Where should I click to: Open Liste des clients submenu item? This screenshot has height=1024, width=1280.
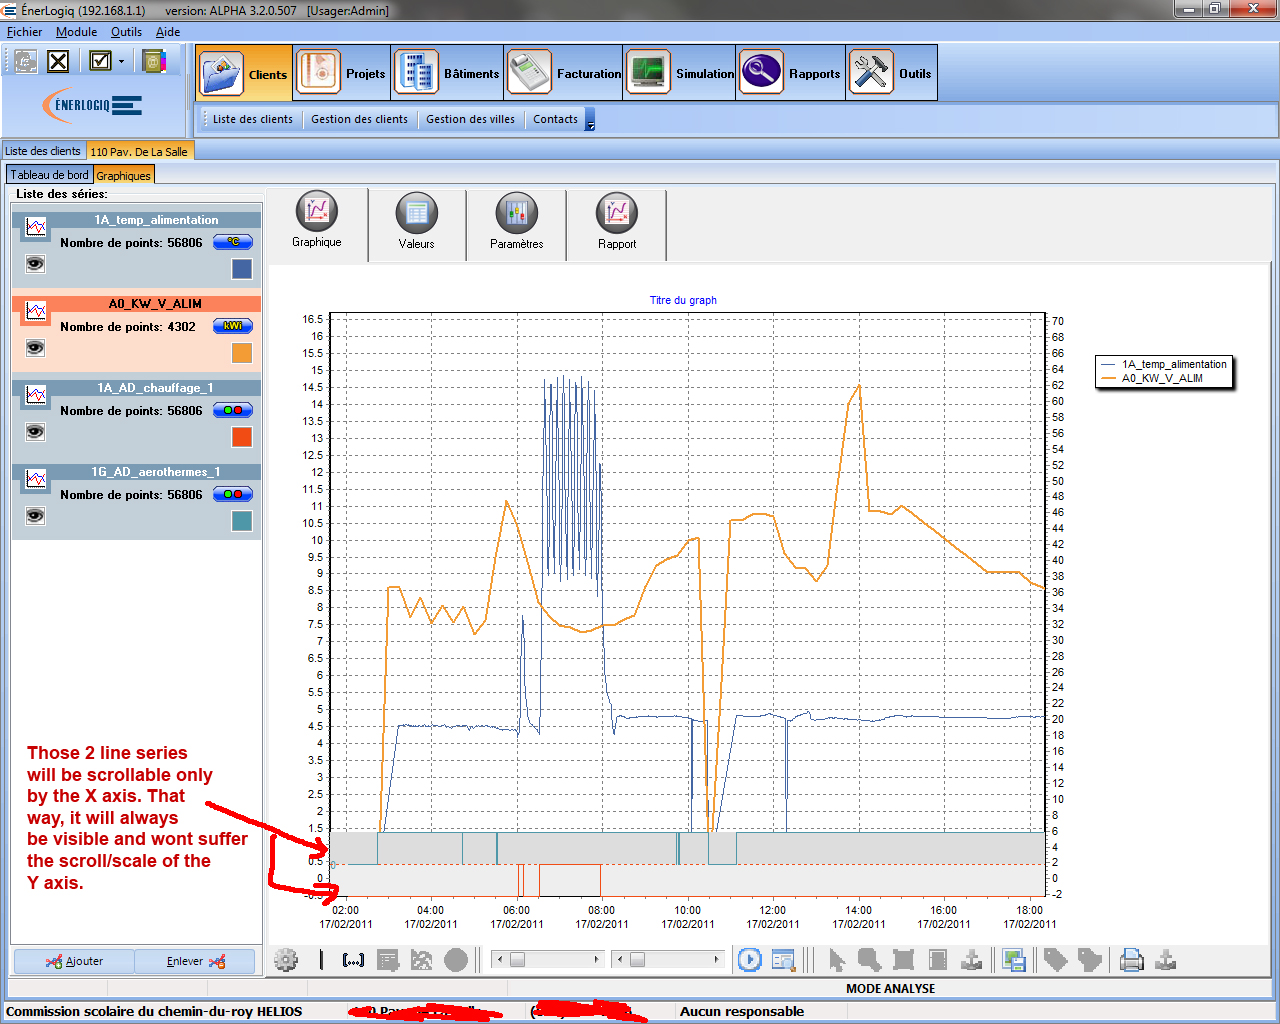[252, 119]
